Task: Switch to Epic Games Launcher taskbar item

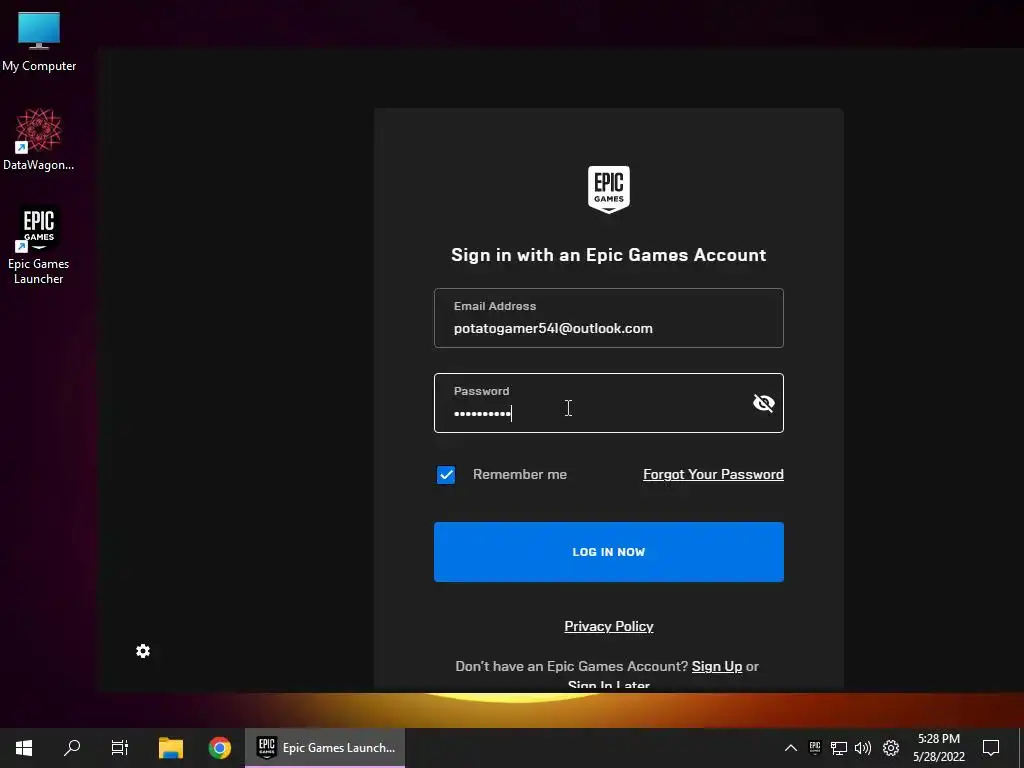Action: (x=325, y=748)
